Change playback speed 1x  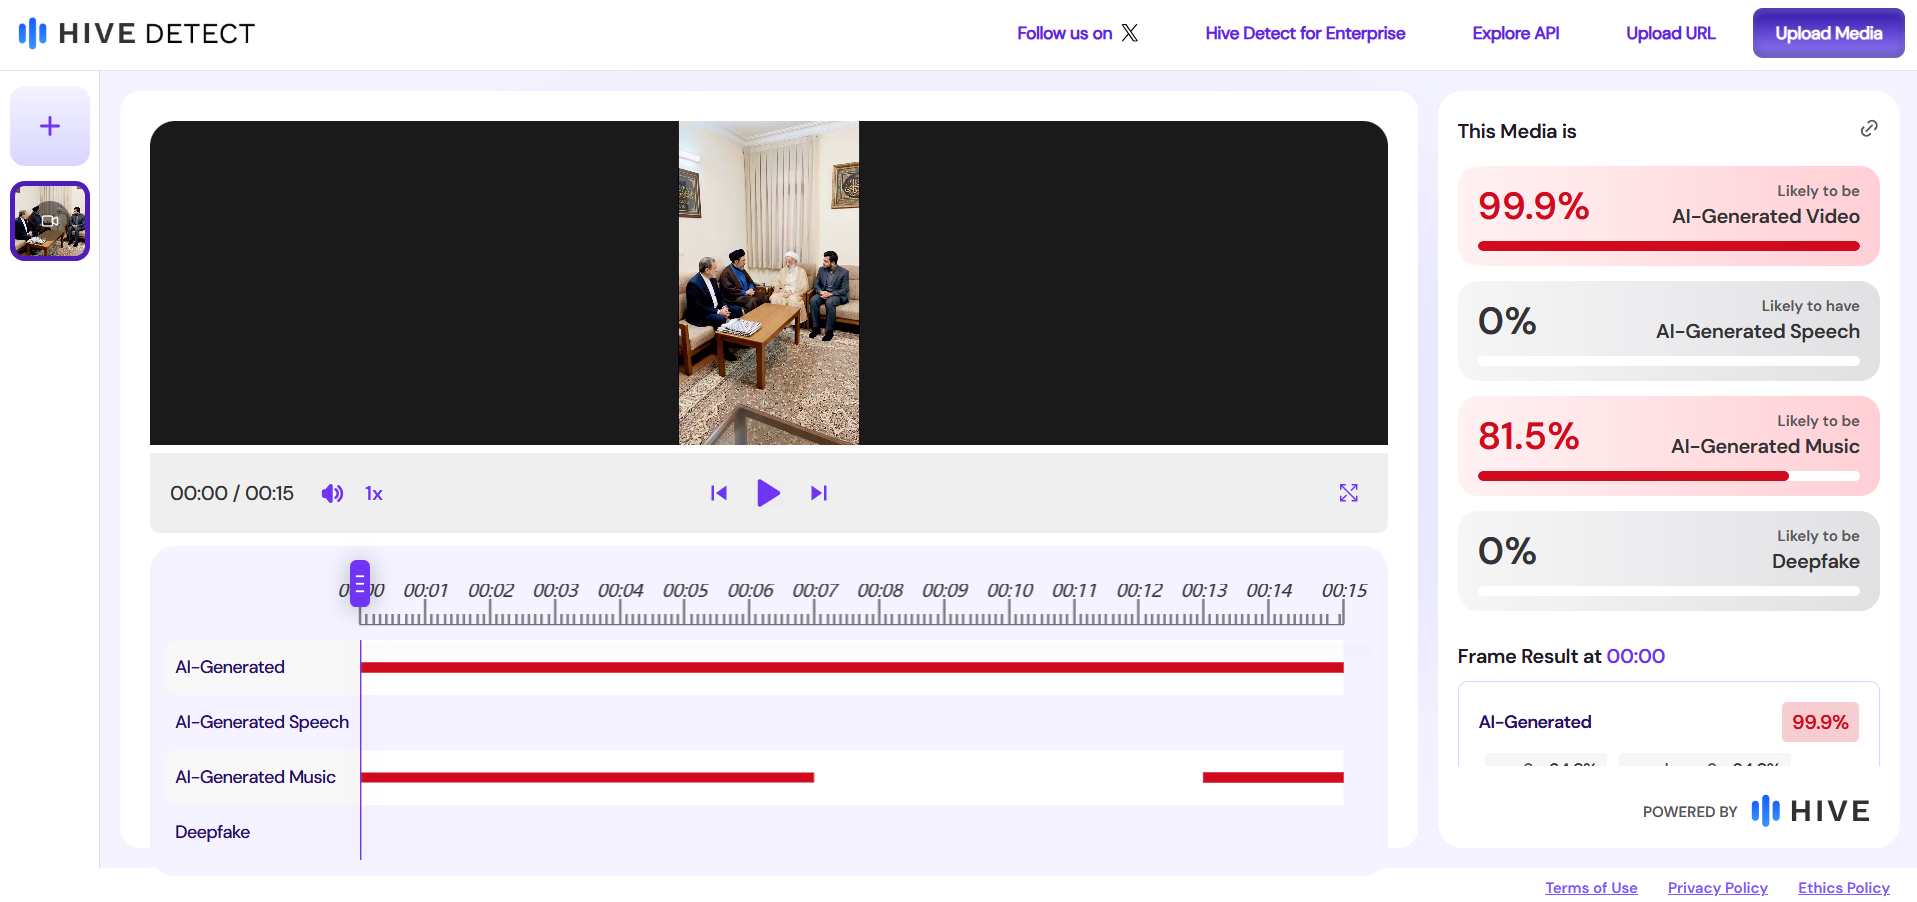point(374,493)
